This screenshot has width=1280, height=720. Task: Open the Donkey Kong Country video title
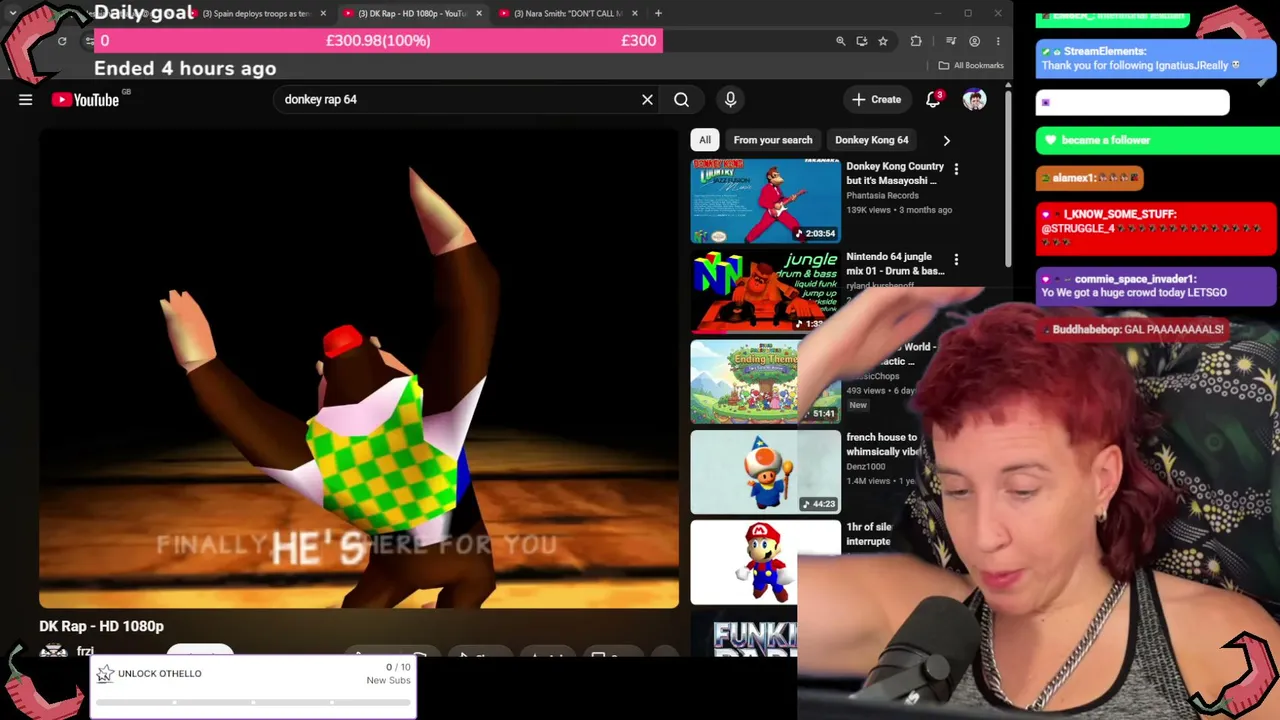point(895,173)
